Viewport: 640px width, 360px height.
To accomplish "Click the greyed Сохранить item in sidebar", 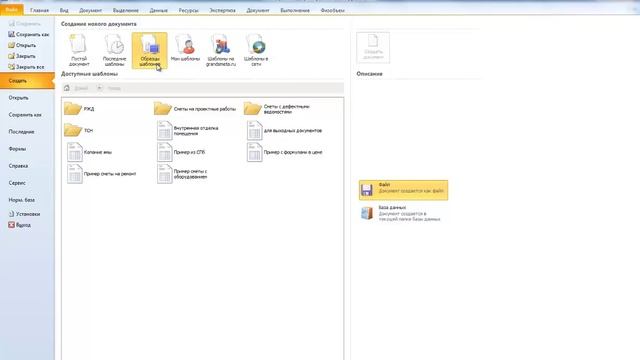I will (24, 24).
